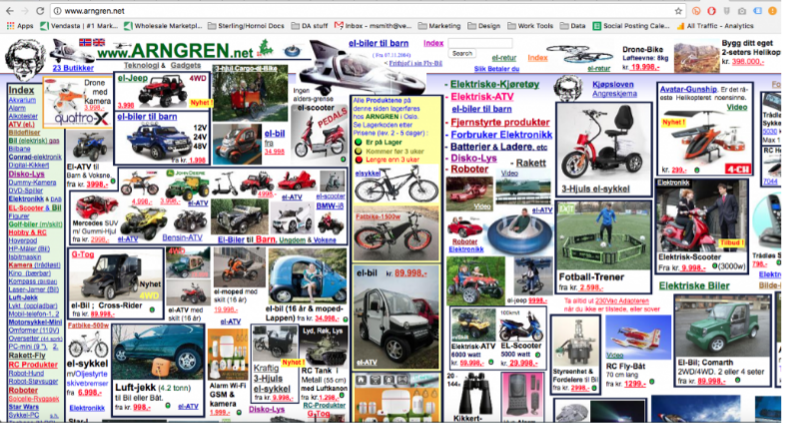This screenshot has height=427, width=785.
Task: Select Hobby & RC in the sidebar index
Action: pos(27,232)
